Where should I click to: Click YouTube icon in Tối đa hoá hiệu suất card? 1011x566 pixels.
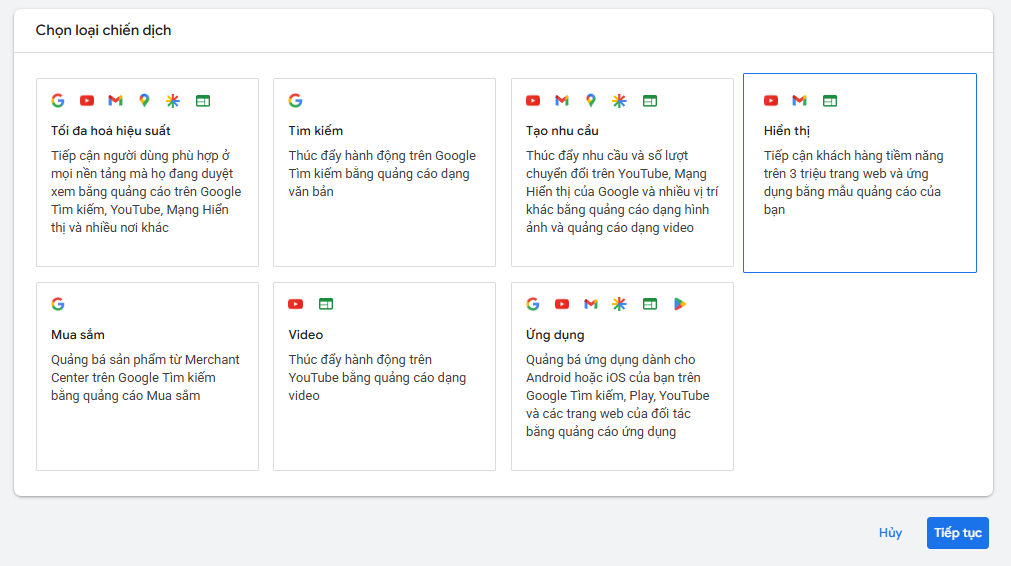pos(86,101)
